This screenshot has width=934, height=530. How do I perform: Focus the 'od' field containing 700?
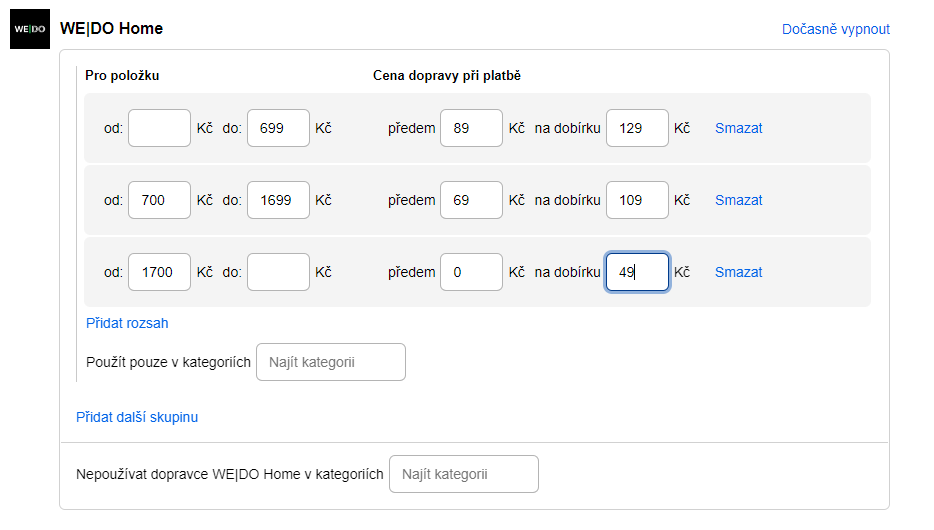[159, 200]
